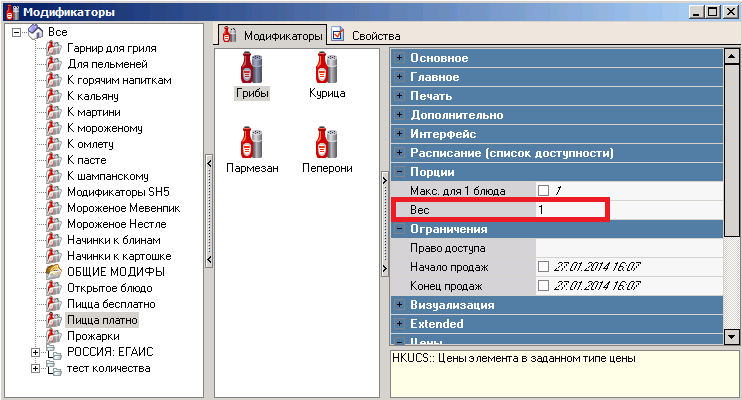Select the Все root node icon
Viewport: 742px width, 400px height.
coord(35,32)
